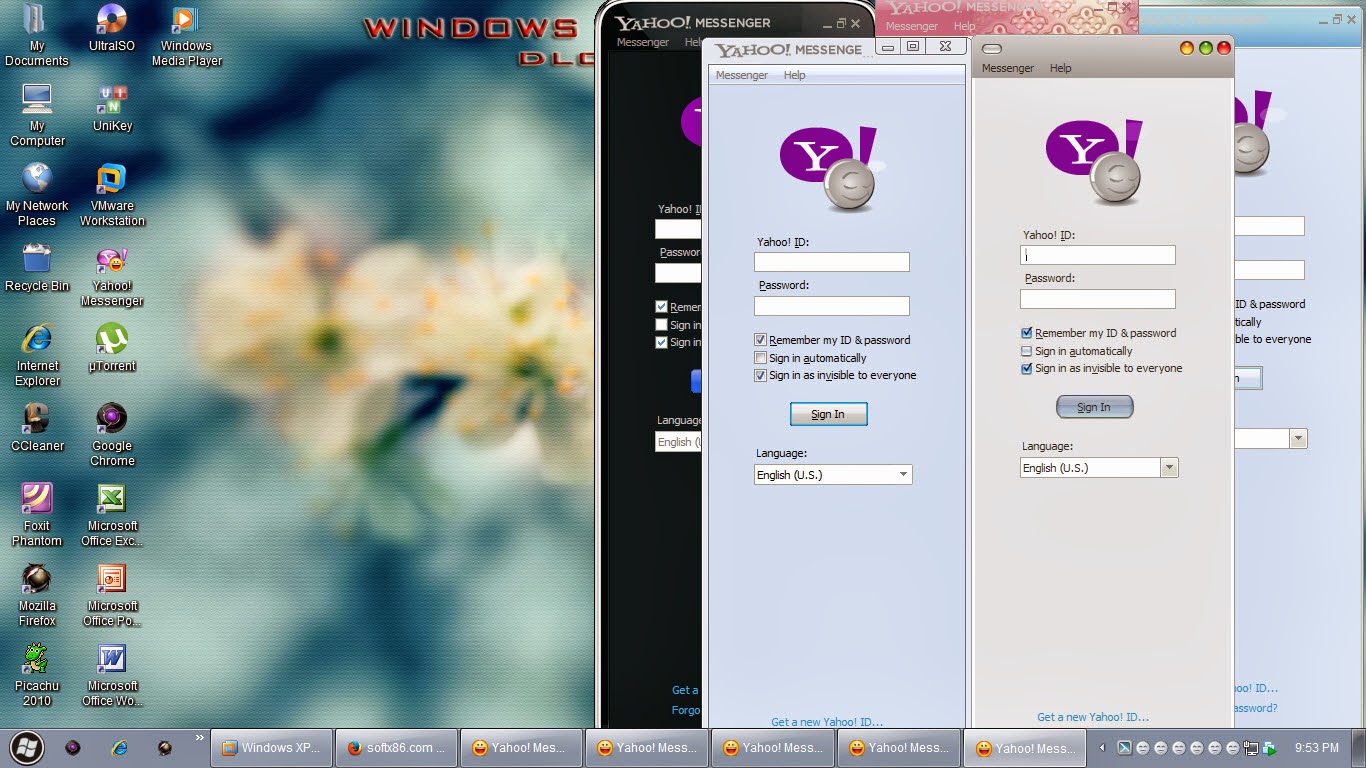Viewport: 1366px width, 768px height.
Task: Click the UniKey desktop icon
Action: click(x=112, y=108)
